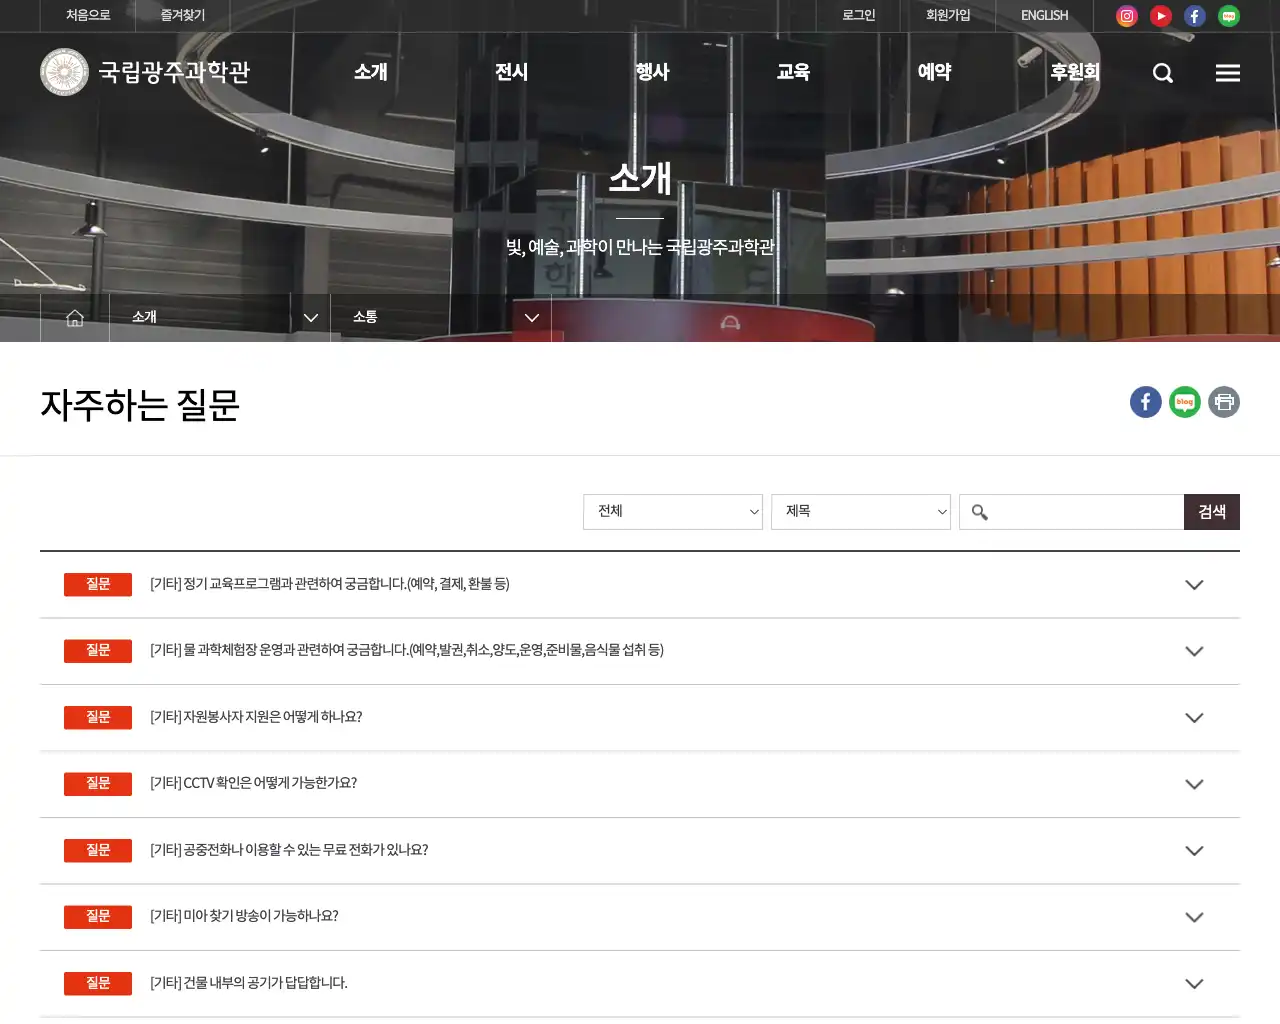Image resolution: width=1280 pixels, height=1024 pixels.
Task: Open the hamburger menu
Action: coord(1227,72)
